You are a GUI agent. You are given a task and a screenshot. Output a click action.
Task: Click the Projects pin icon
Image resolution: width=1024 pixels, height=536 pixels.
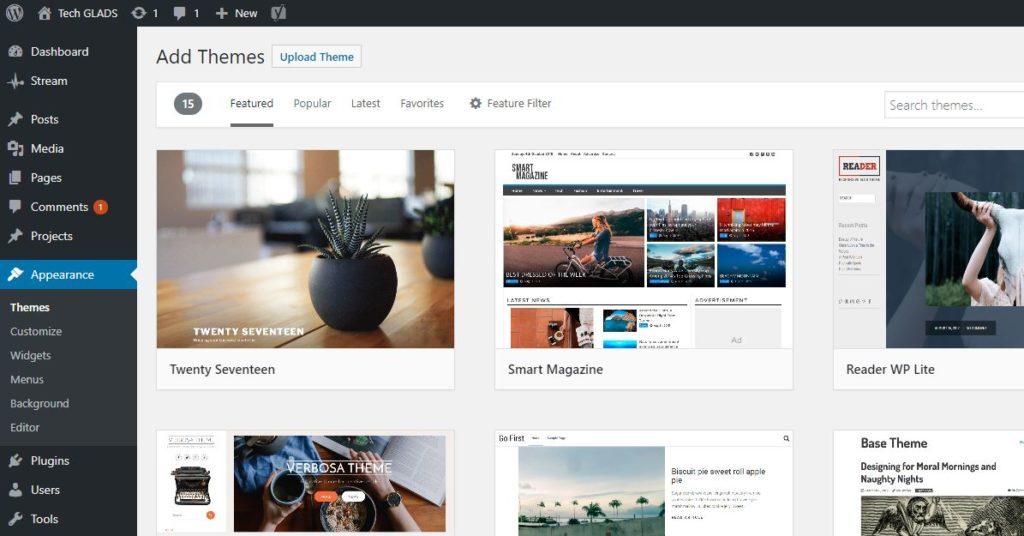tap(16, 236)
